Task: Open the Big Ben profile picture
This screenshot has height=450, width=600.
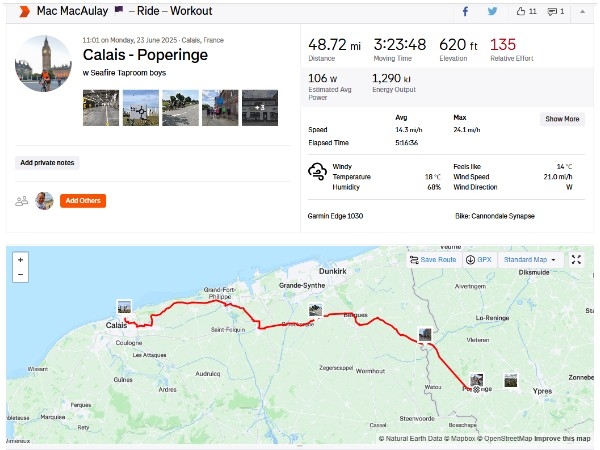Action: [x=43, y=64]
